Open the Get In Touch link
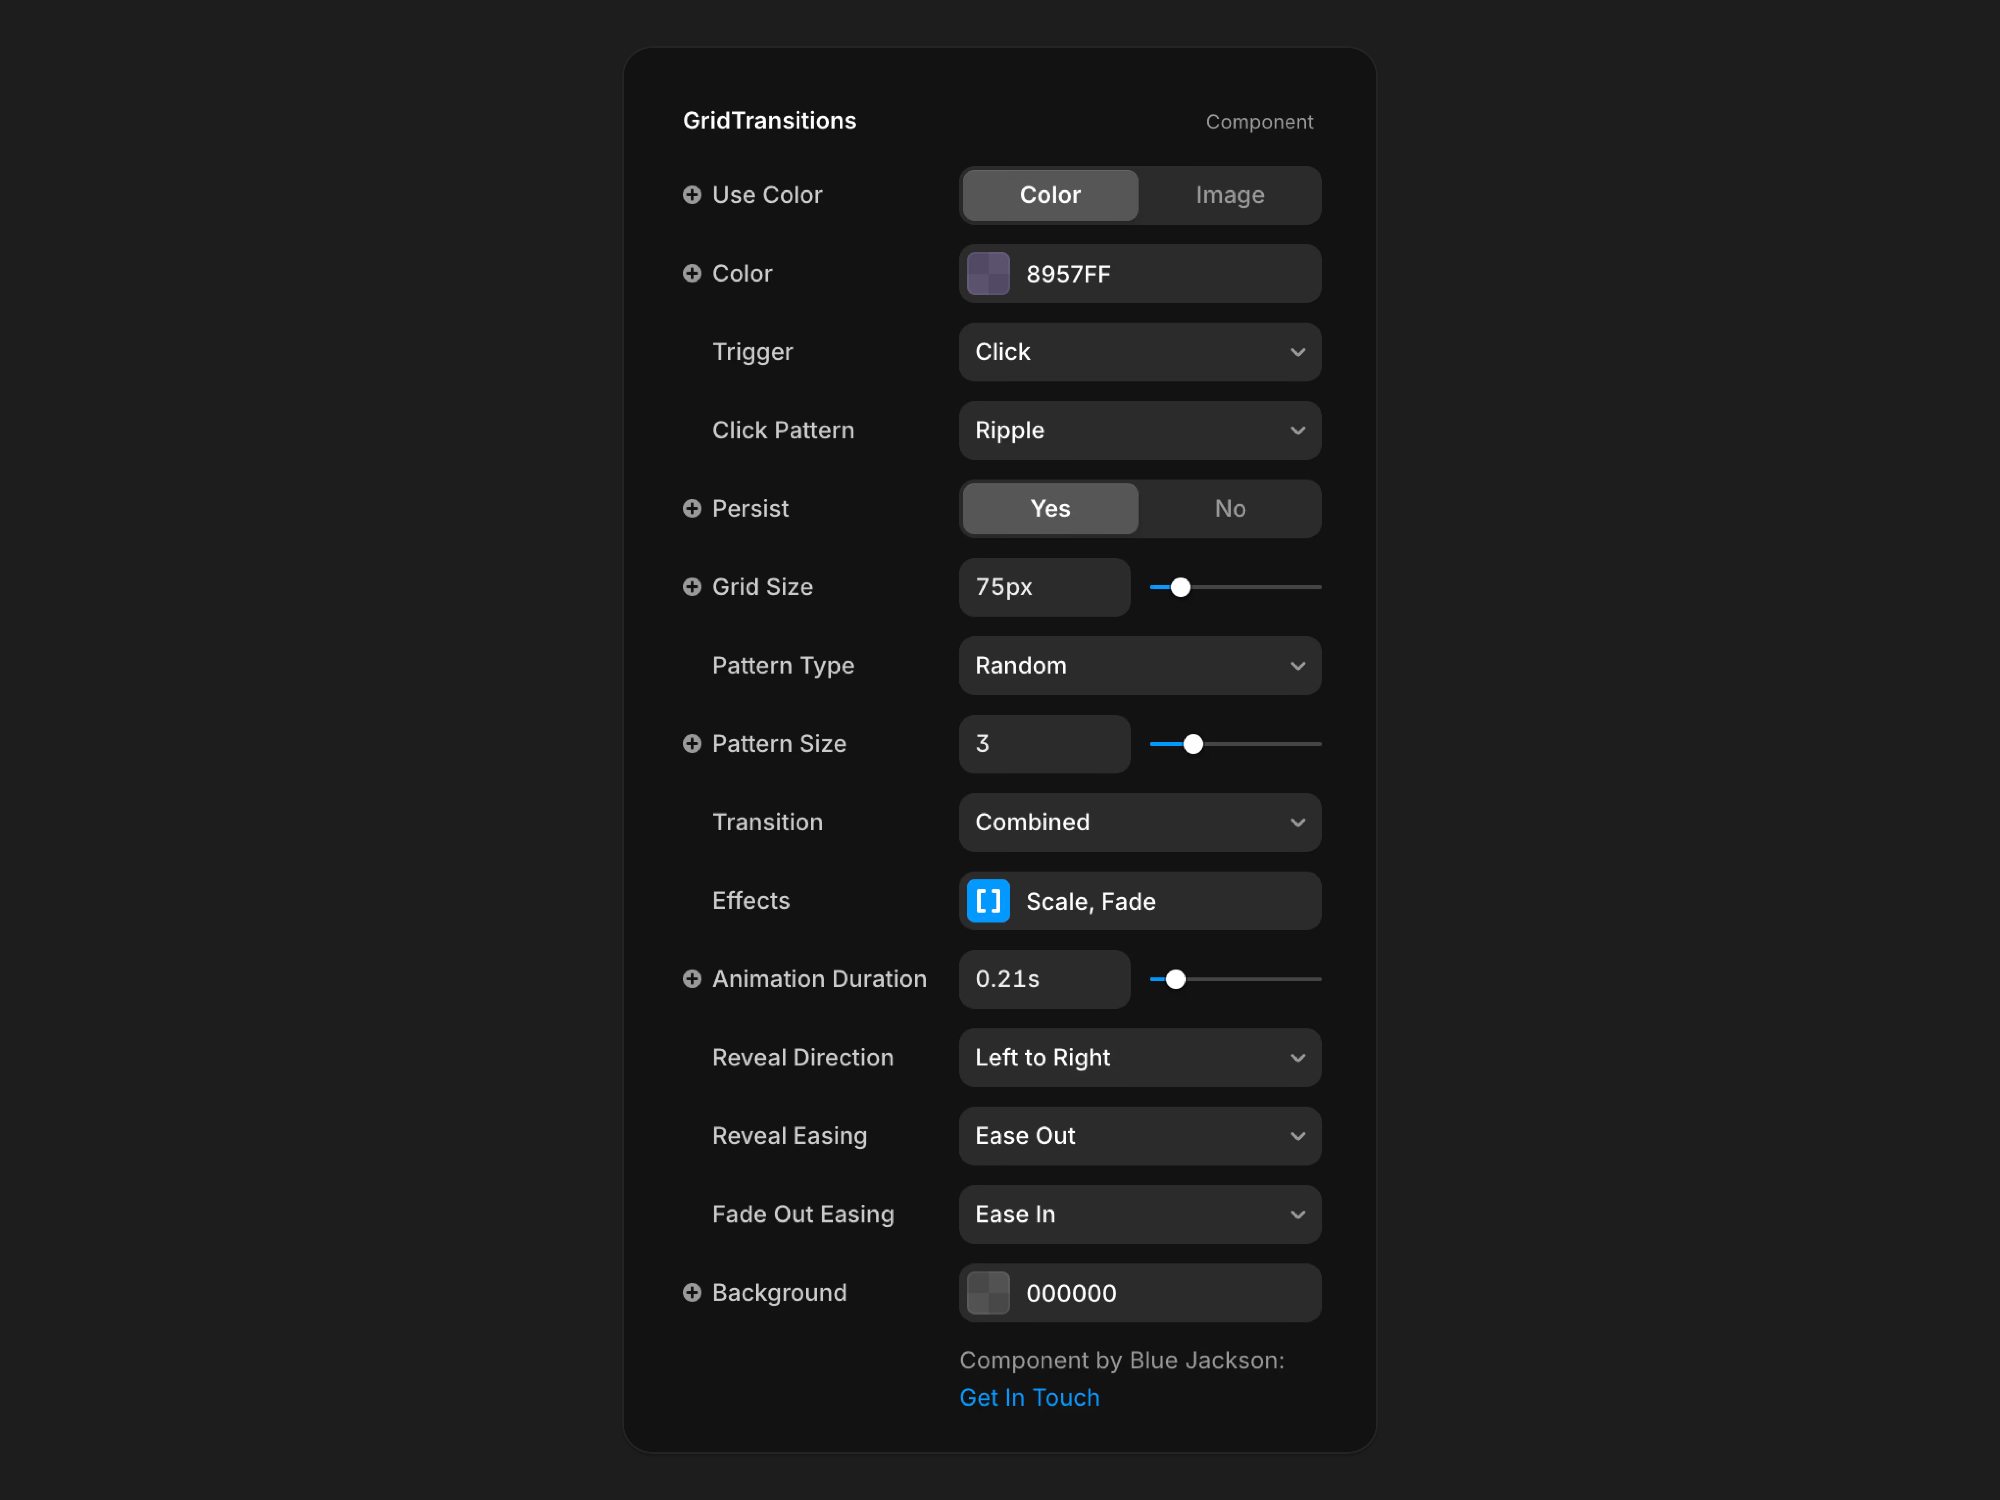 pyautogui.click(x=1029, y=1397)
